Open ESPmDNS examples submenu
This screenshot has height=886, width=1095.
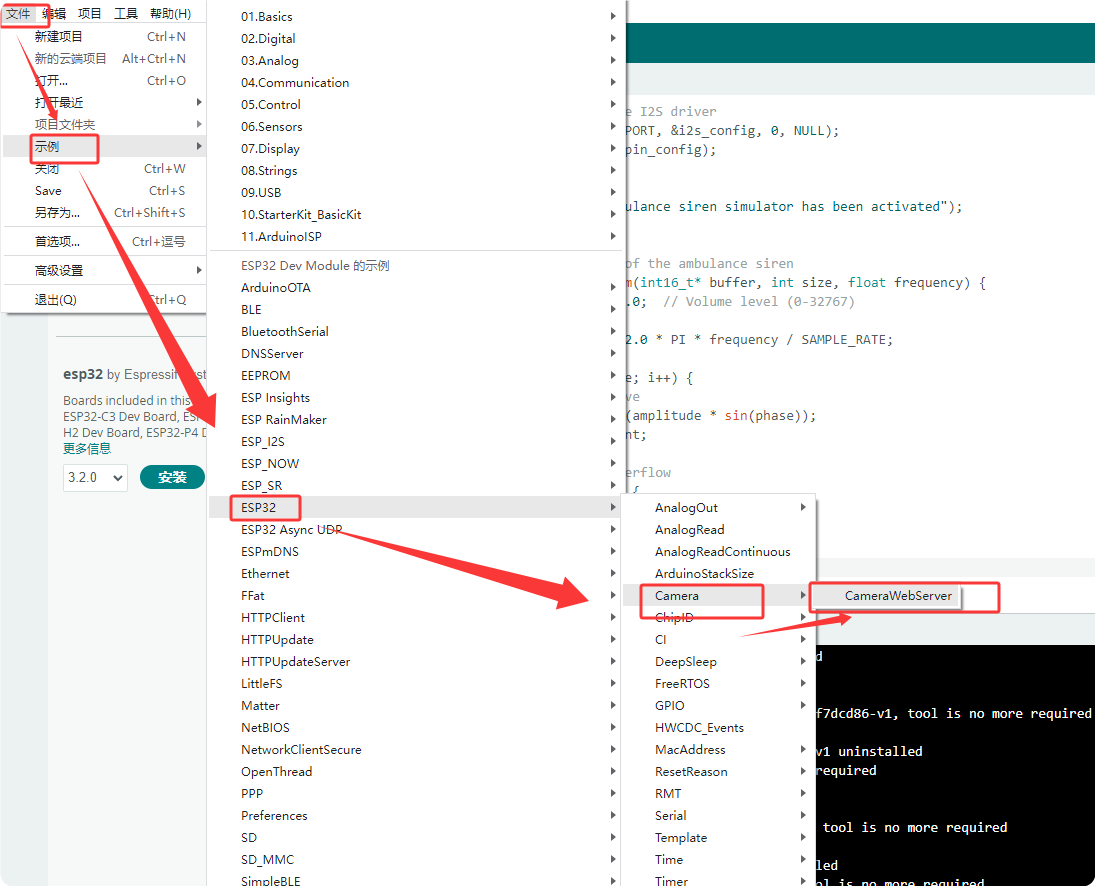(417, 552)
